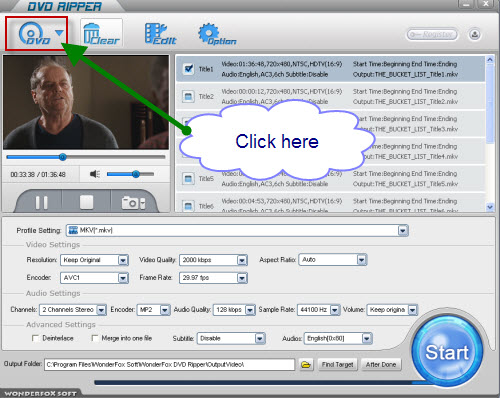Click the big blue Start button

pyautogui.click(x=447, y=351)
